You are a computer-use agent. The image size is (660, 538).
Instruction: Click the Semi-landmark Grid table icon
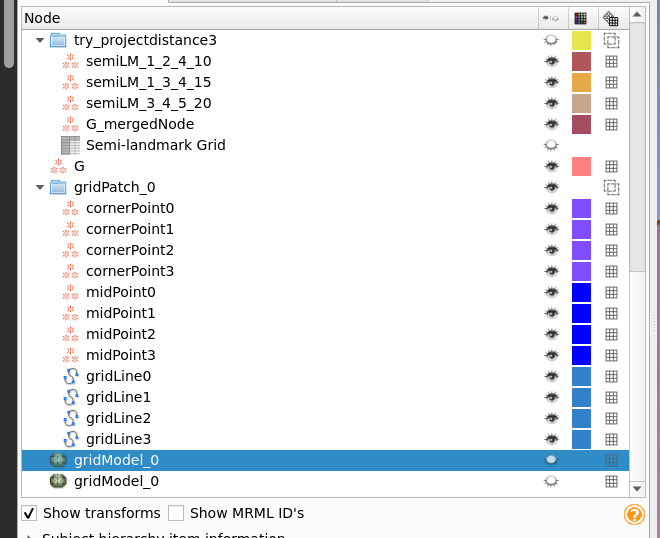[x=70, y=145]
